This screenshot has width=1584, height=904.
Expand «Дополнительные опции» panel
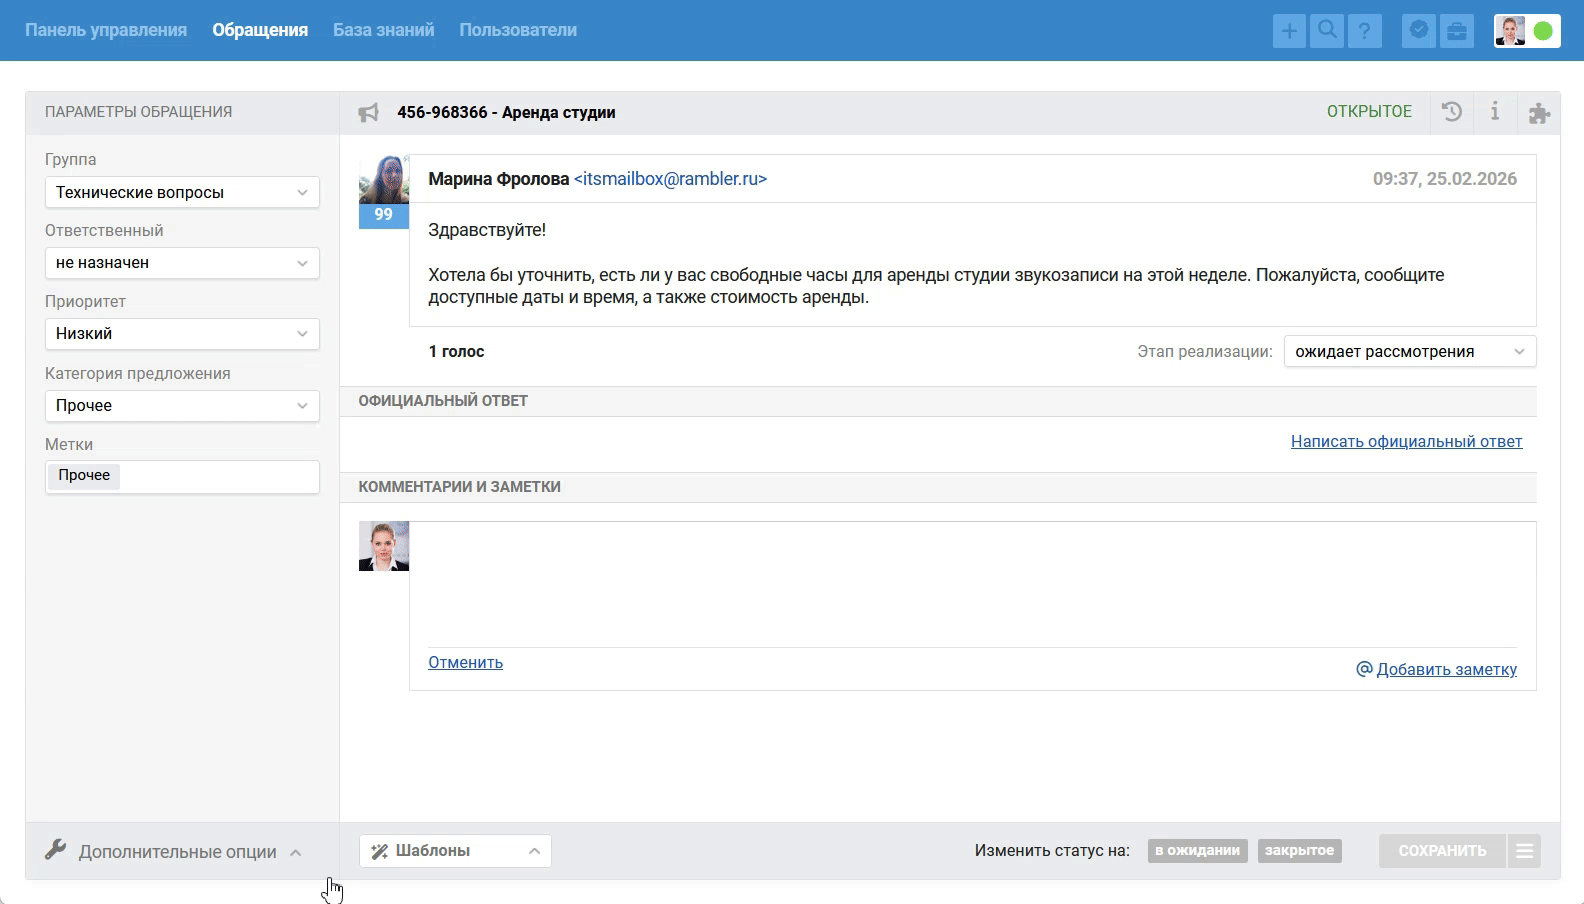click(176, 852)
